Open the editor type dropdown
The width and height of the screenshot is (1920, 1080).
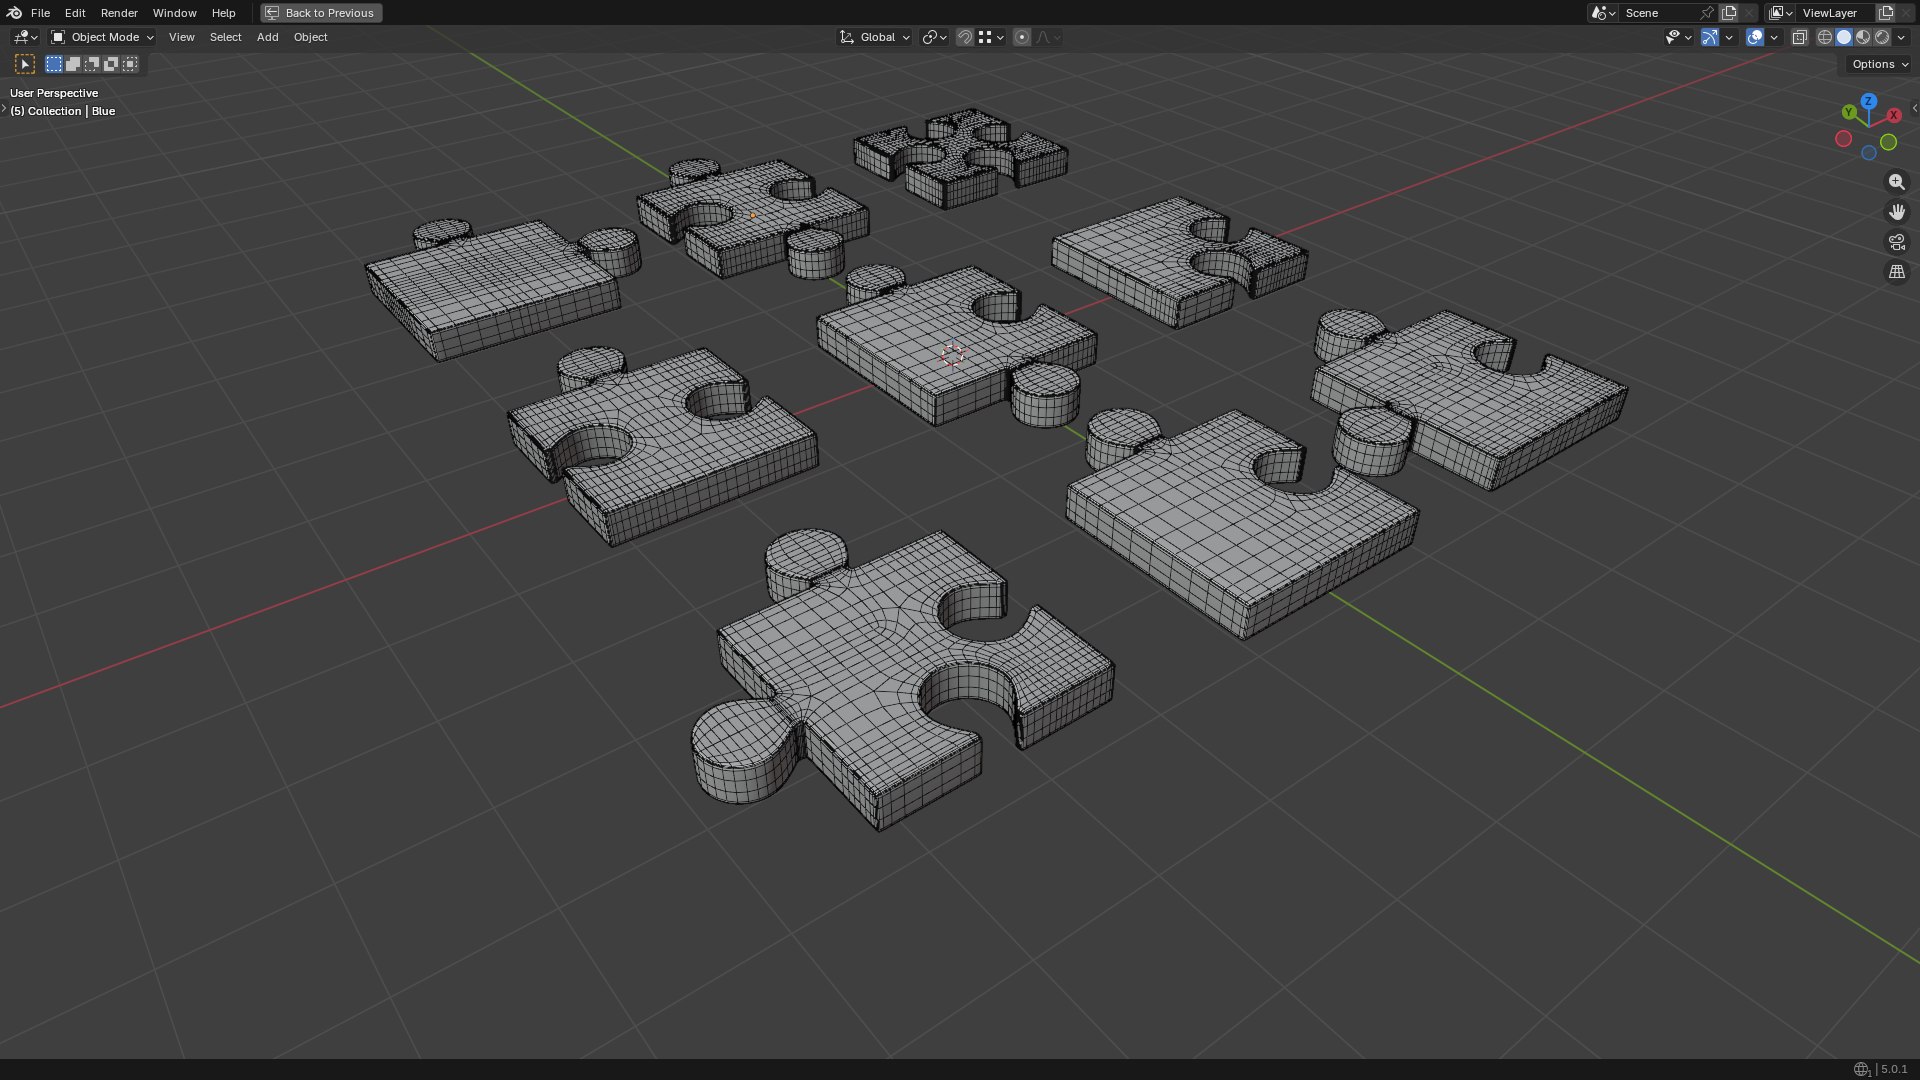25,37
